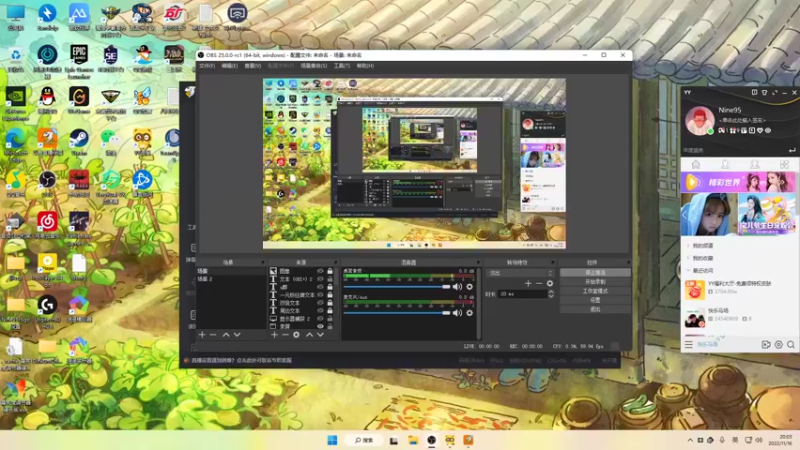
Task: Toggle lock on 一元粉丝牌文本 source
Action: pyautogui.click(x=330, y=295)
